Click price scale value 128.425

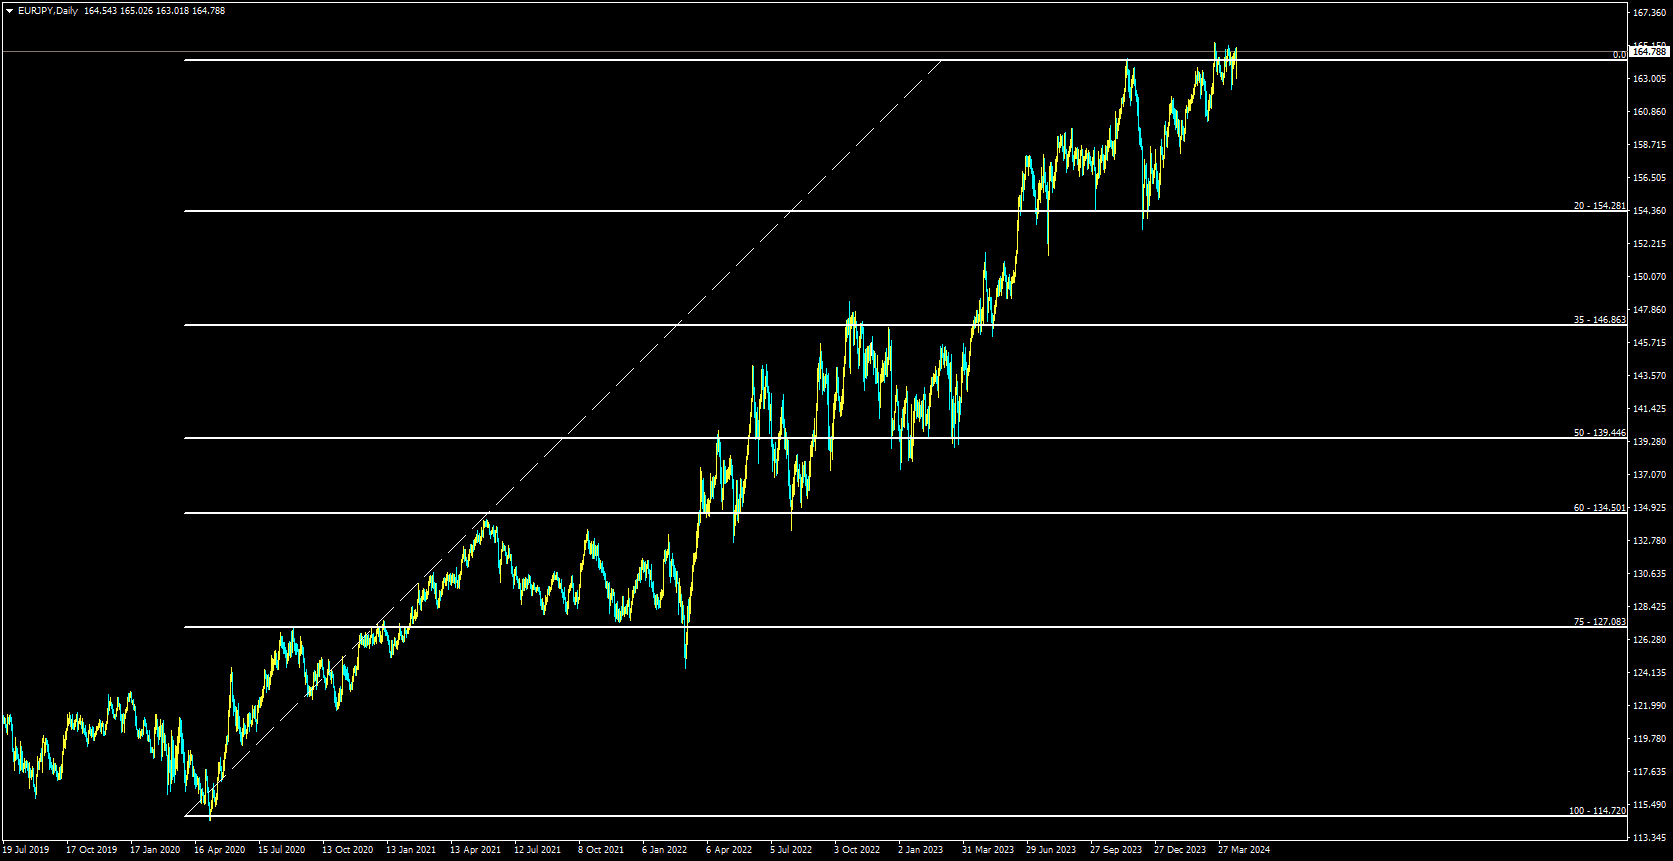pos(1649,606)
